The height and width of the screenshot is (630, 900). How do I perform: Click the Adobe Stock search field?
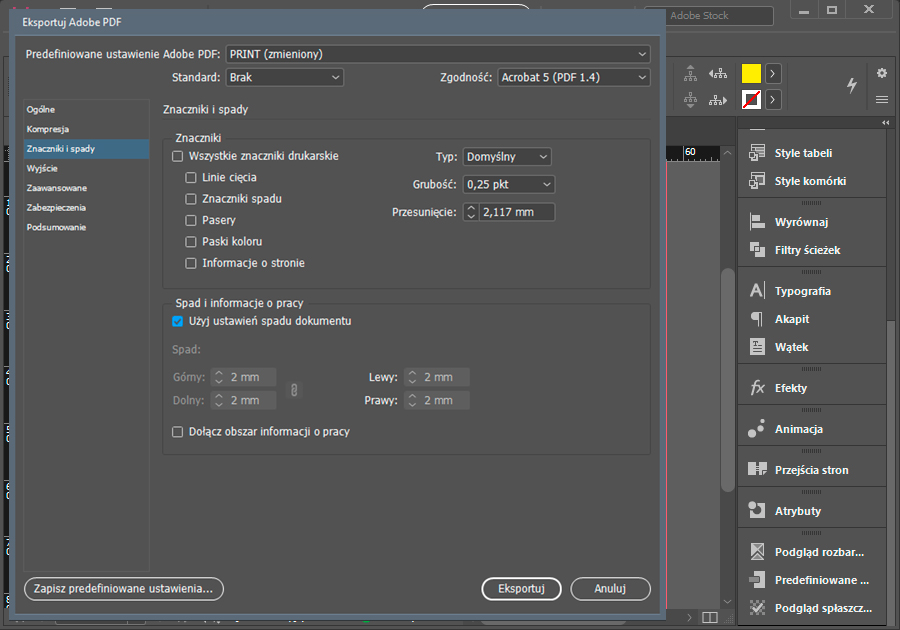tap(709, 15)
